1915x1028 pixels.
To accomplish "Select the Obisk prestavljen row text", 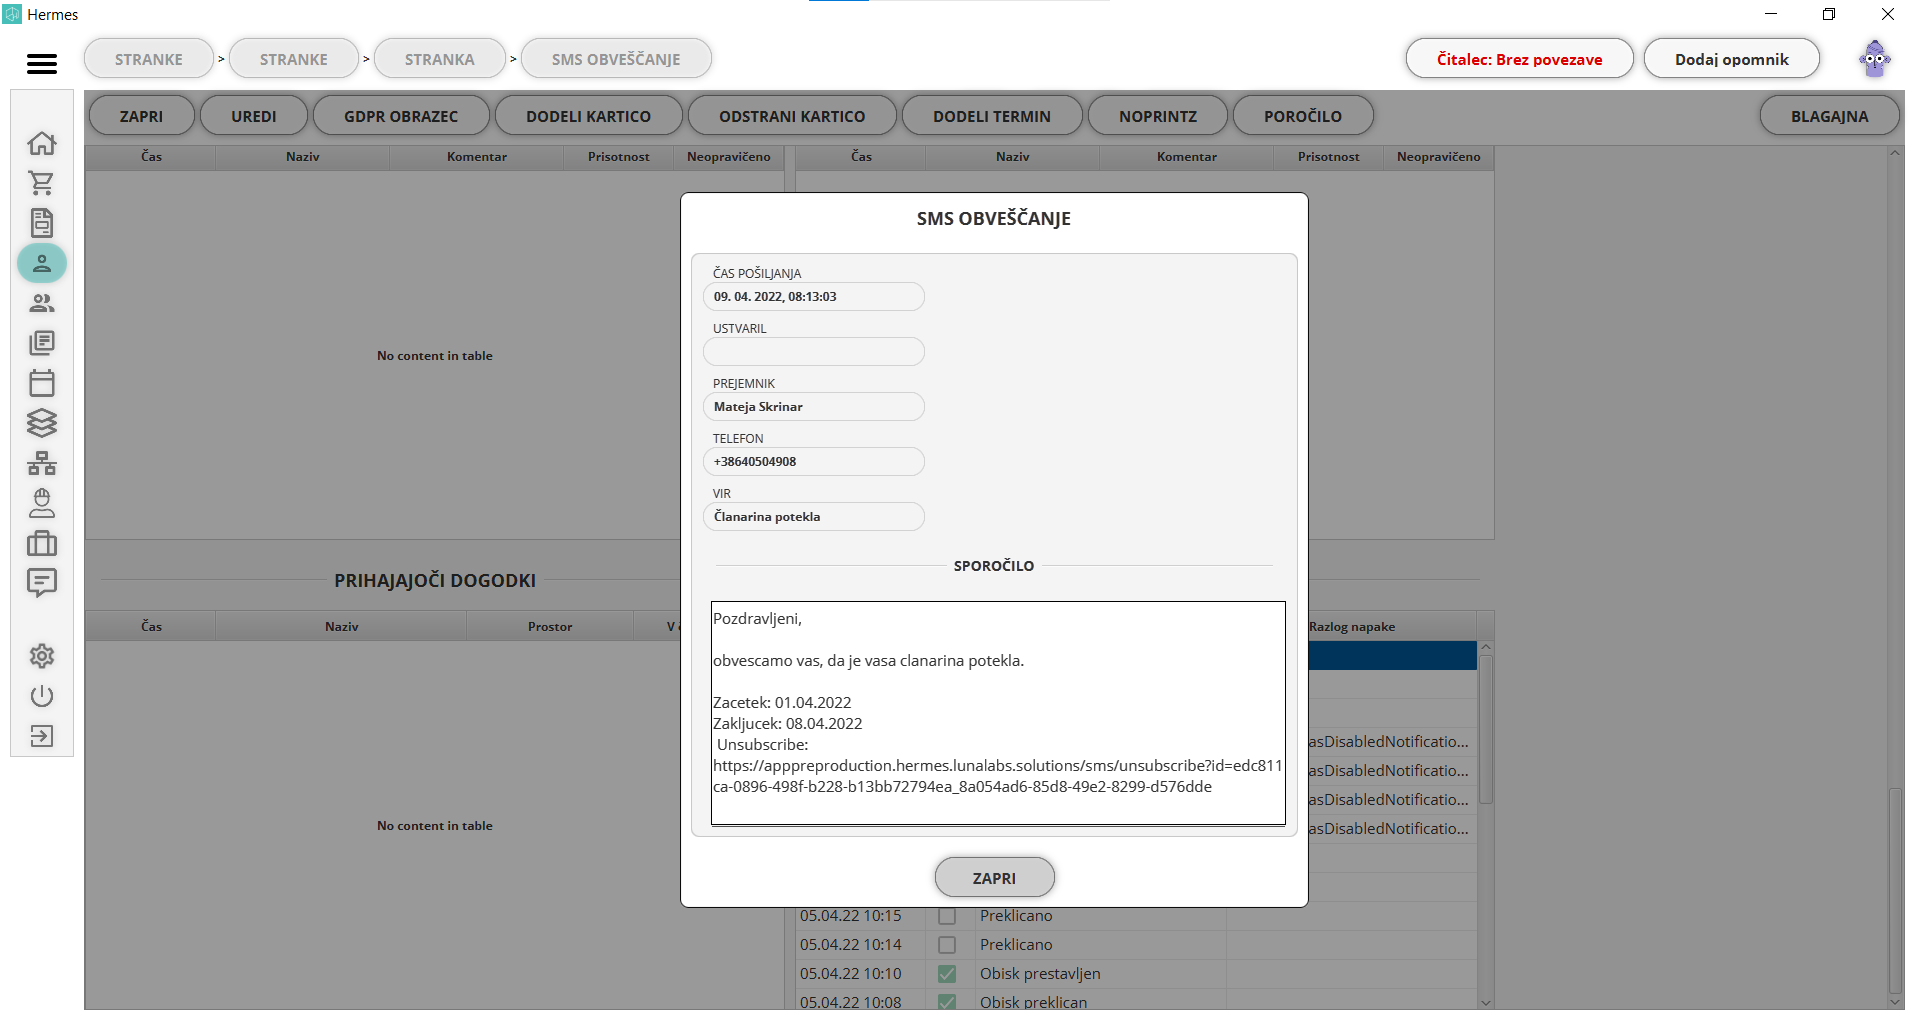I will [x=1040, y=974].
